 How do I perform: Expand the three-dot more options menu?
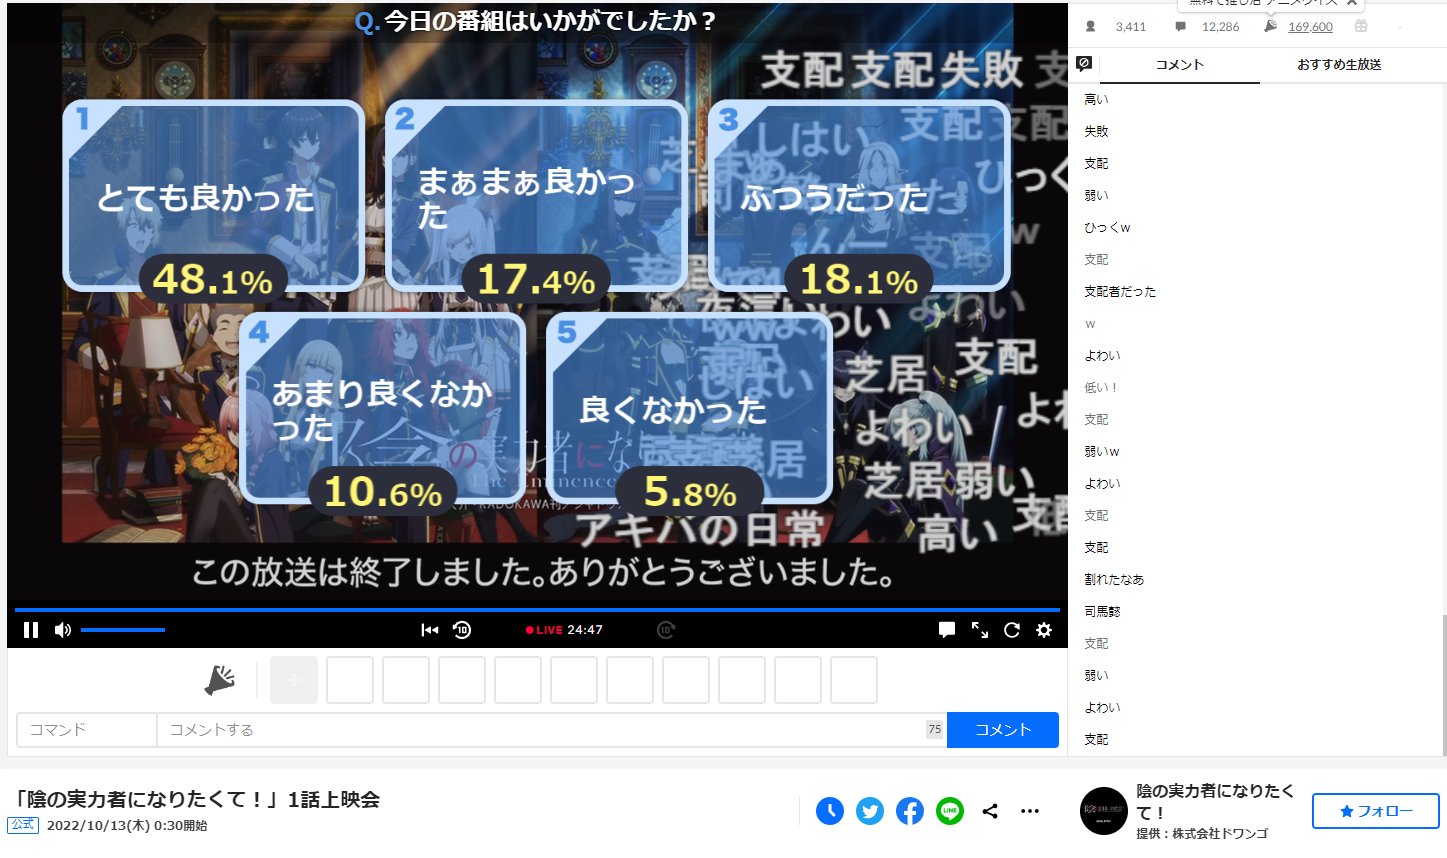tap(1030, 811)
